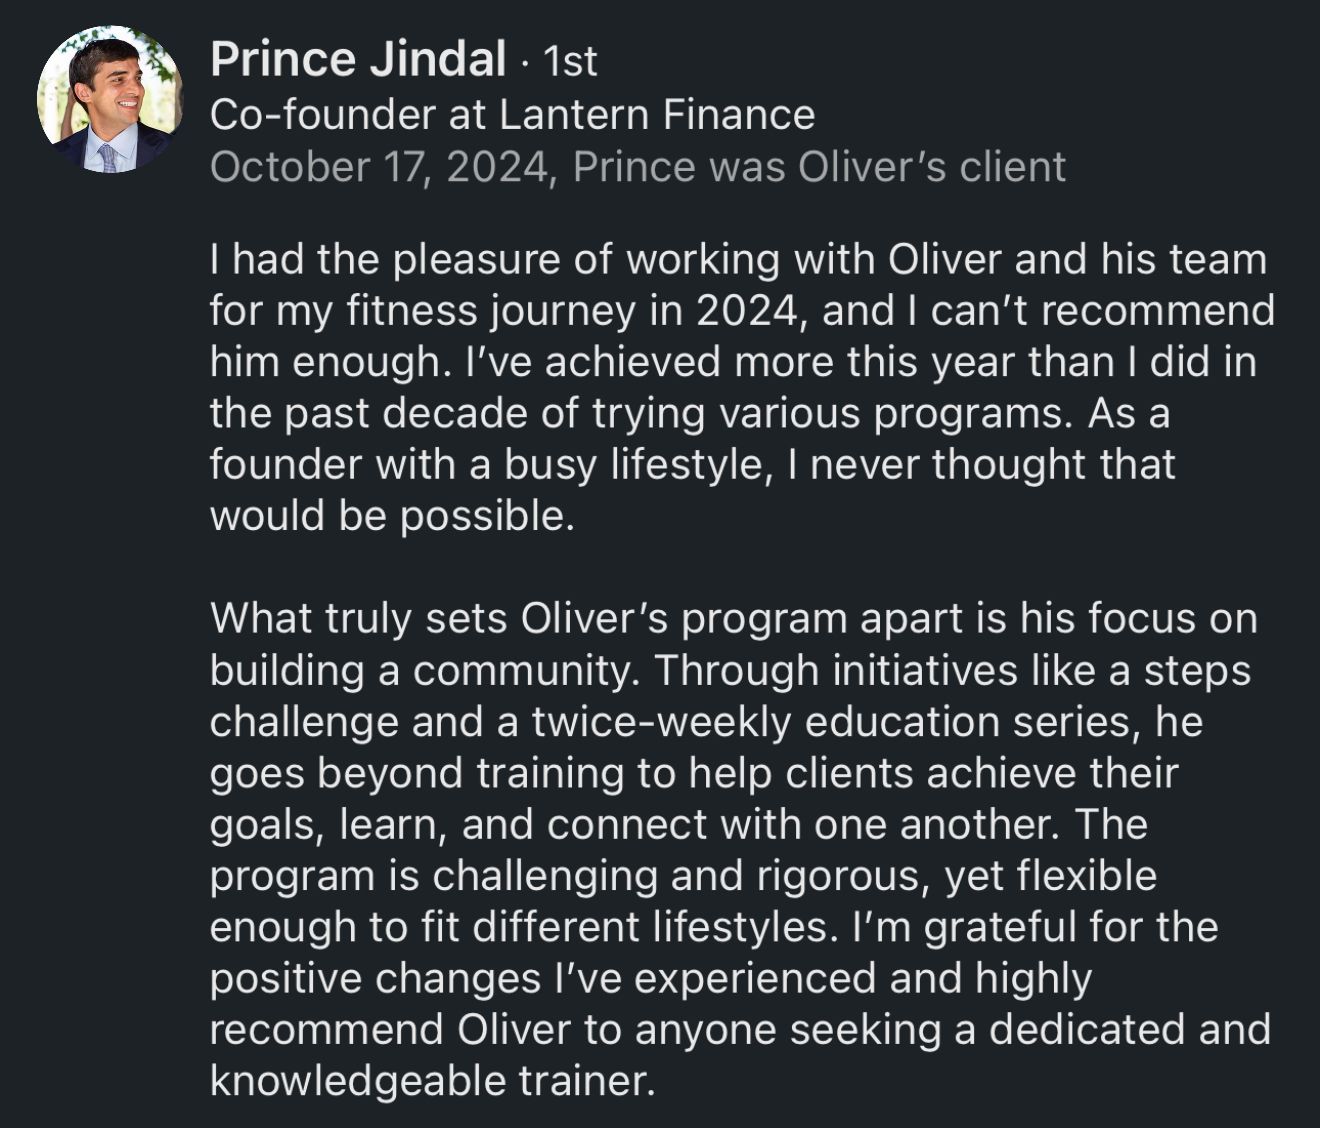Screen dimensions: 1320x1128
Task: Select Lantern Finance in the headline
Action: pyautogui.click(x=657, y=115)
